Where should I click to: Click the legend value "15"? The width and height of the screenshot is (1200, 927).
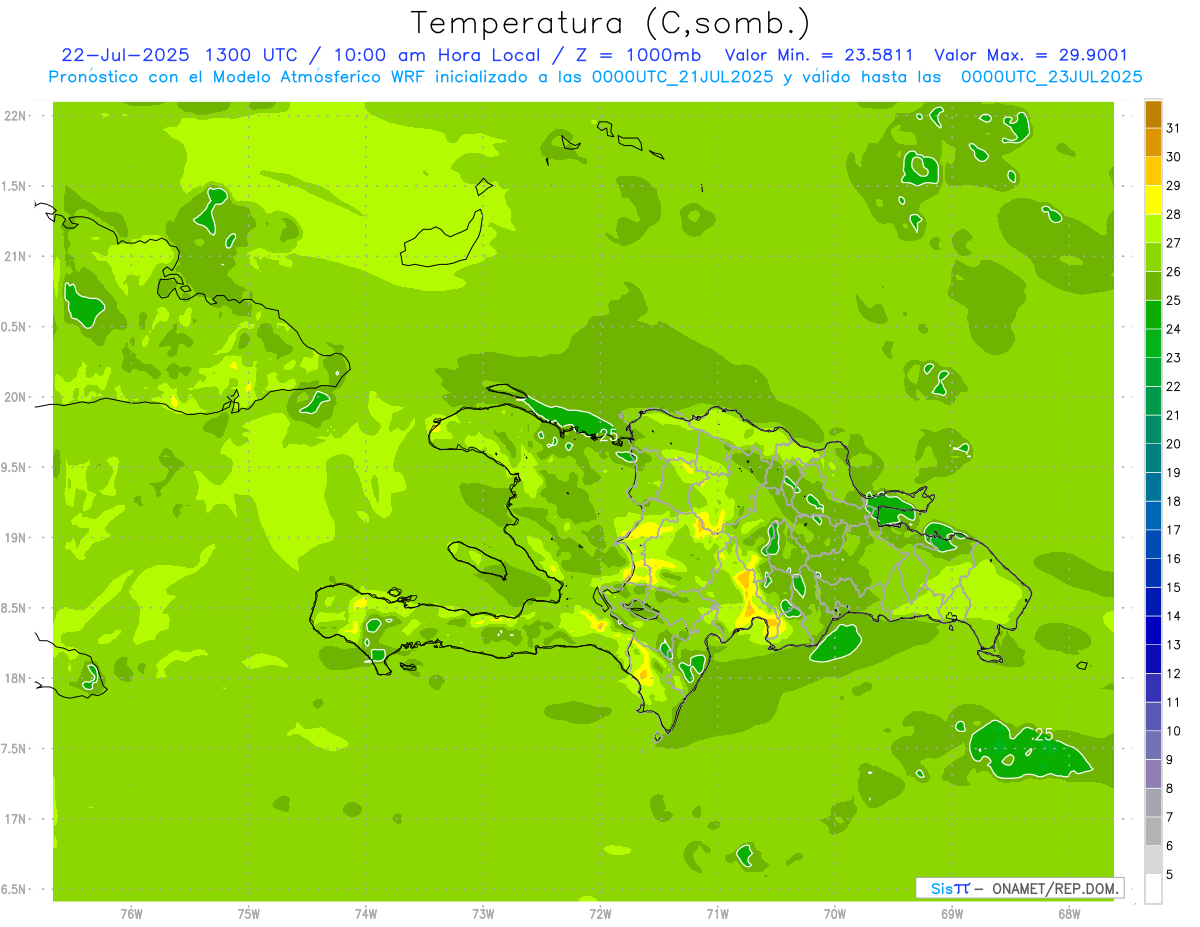click(1174, 587)
